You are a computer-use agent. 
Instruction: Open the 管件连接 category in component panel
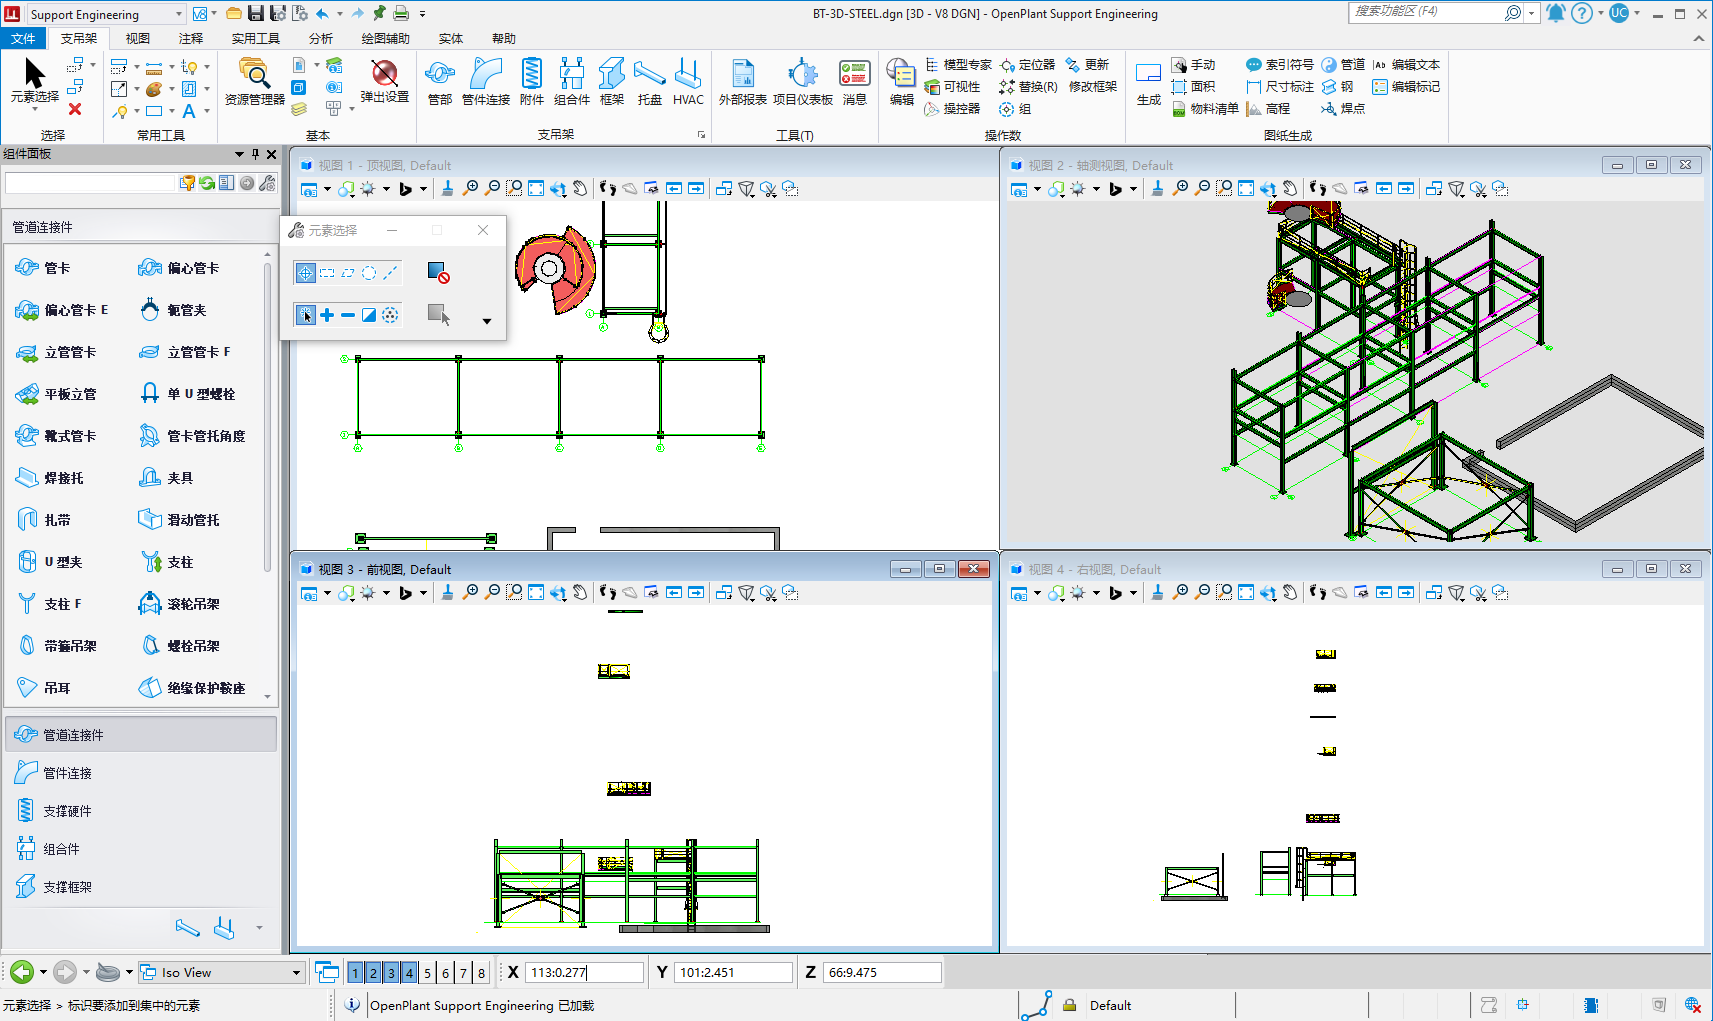141,773
